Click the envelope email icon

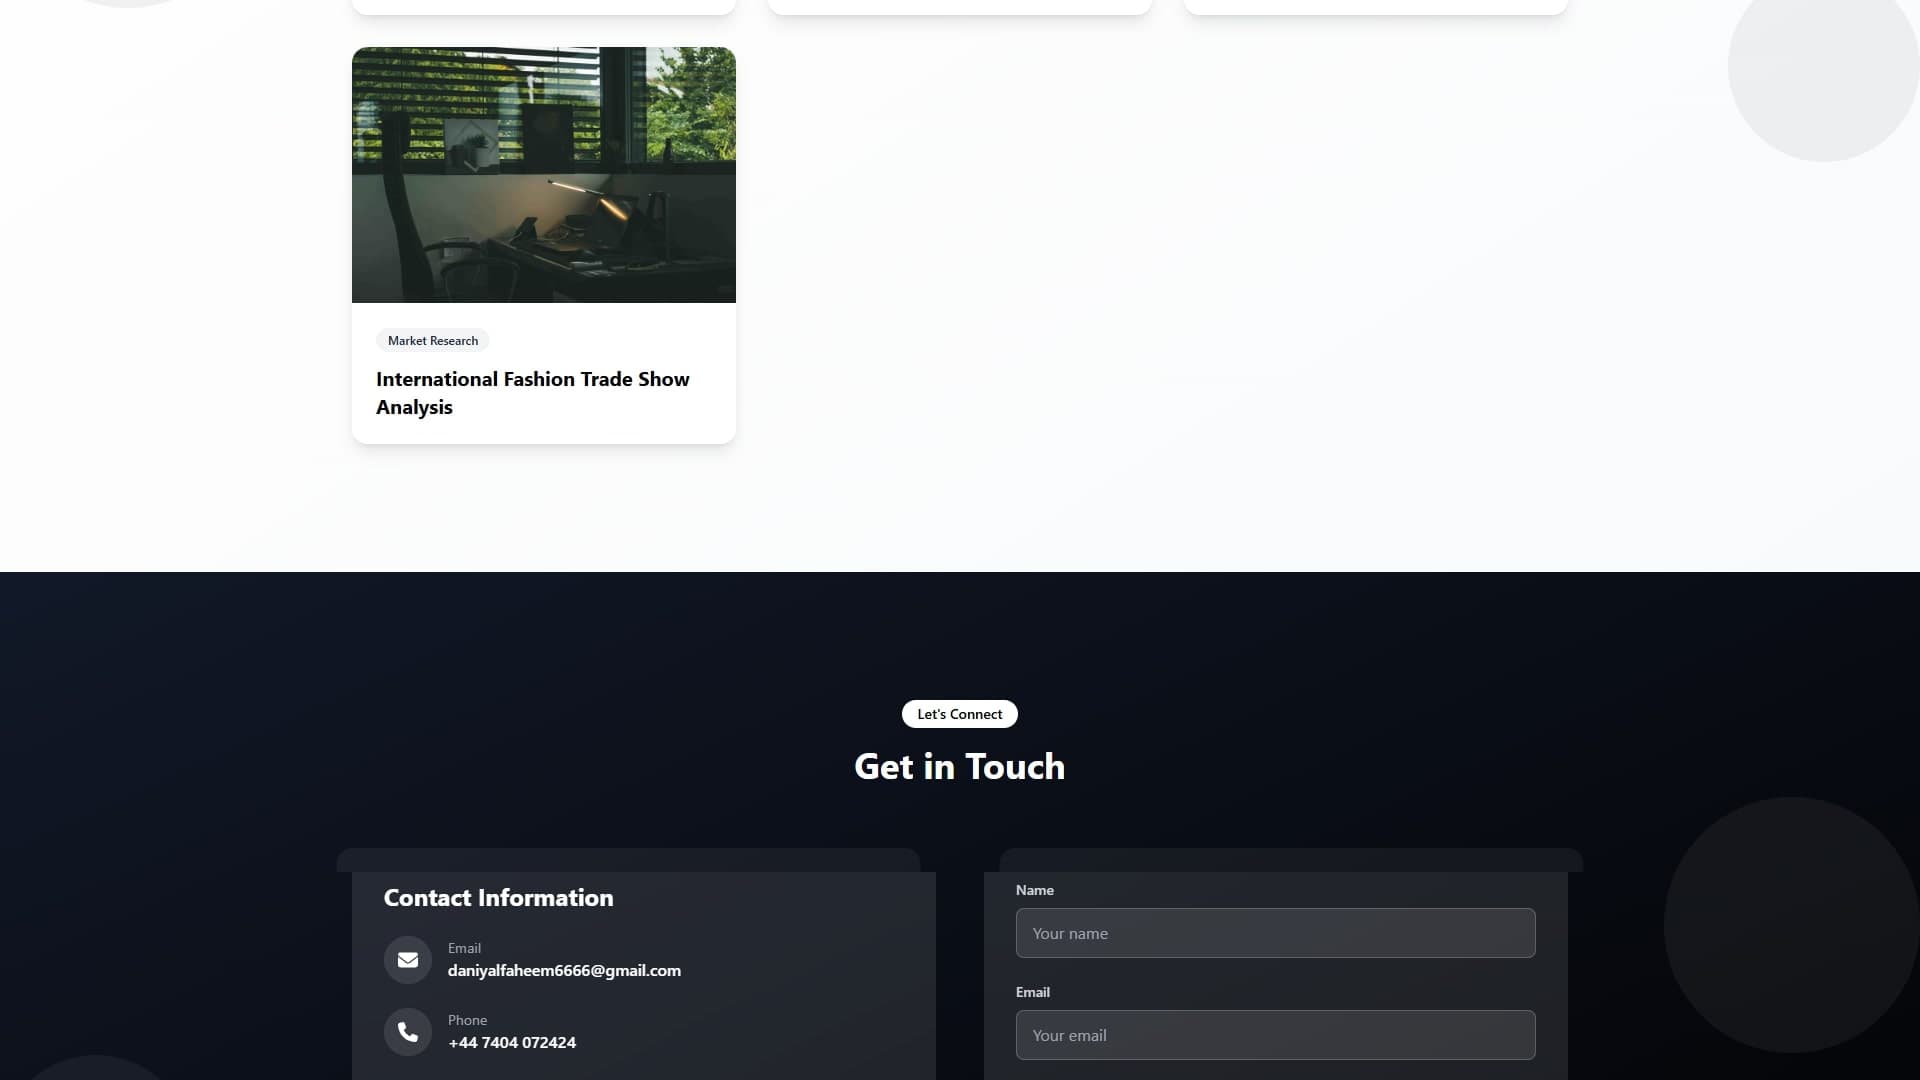click(408, 960)
